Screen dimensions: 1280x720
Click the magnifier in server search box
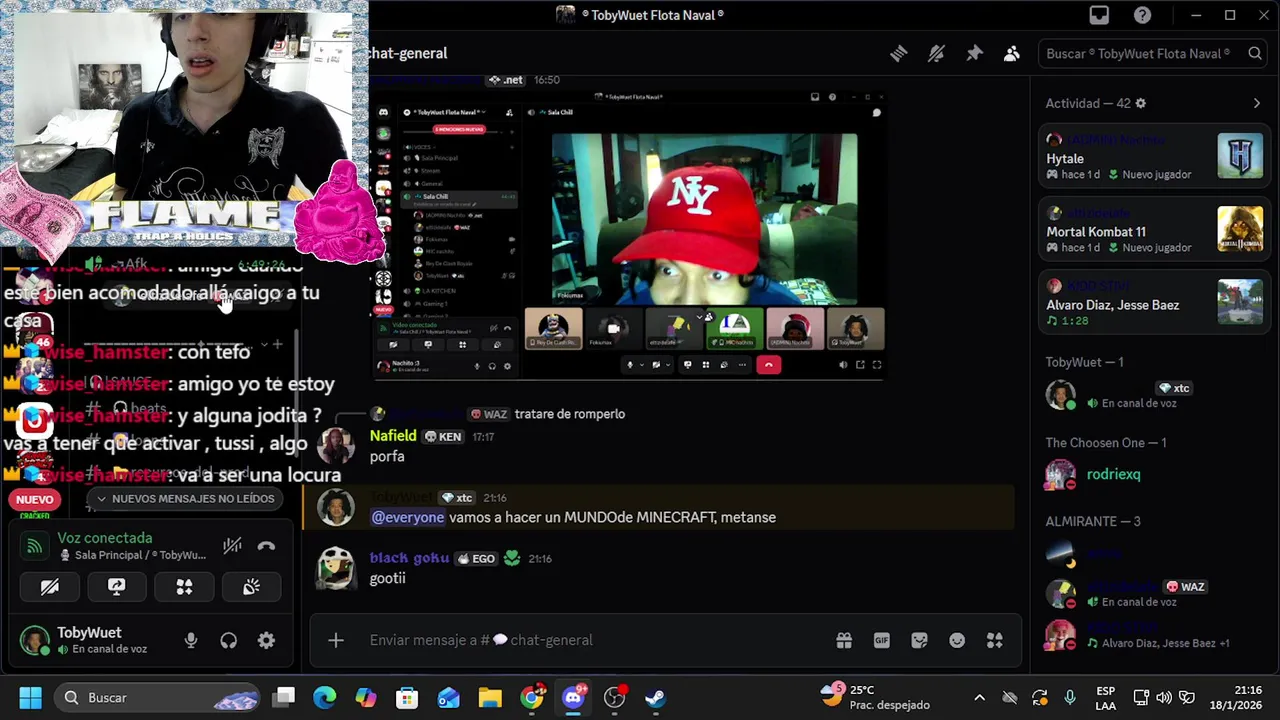[1254, 54]
